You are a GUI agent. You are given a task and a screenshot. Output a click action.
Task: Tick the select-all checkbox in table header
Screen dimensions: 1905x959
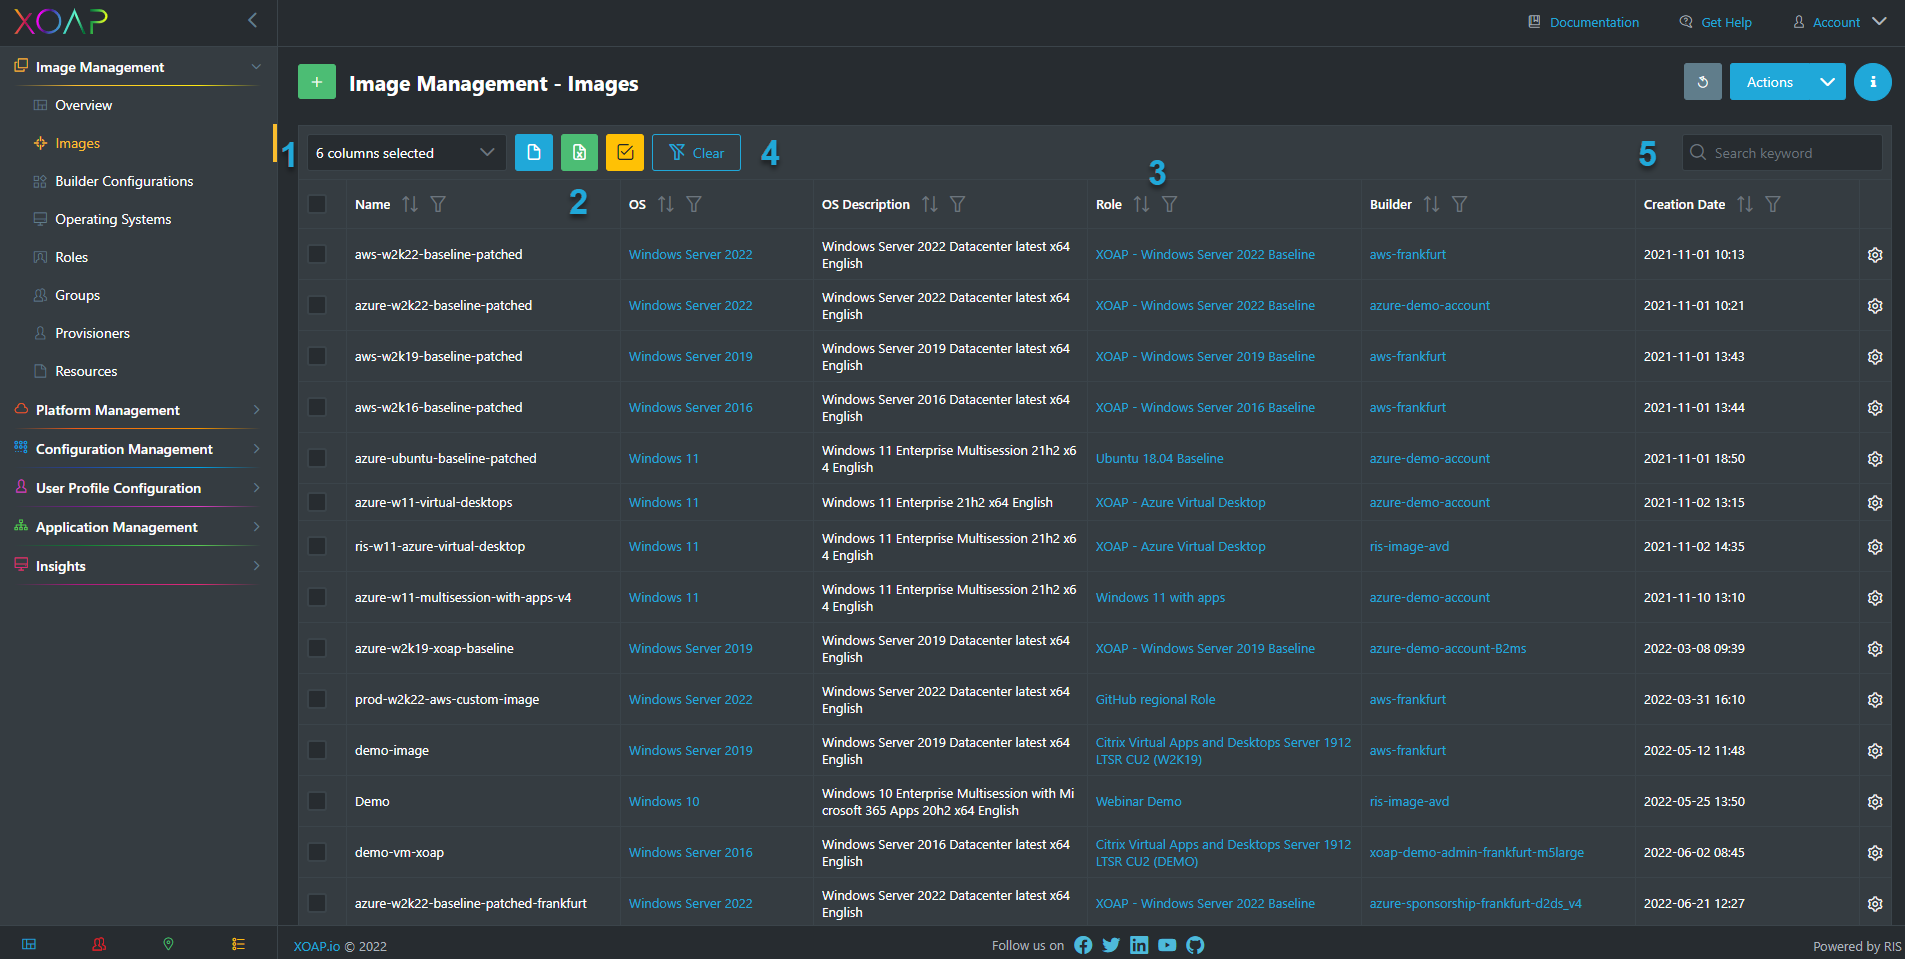317,204
